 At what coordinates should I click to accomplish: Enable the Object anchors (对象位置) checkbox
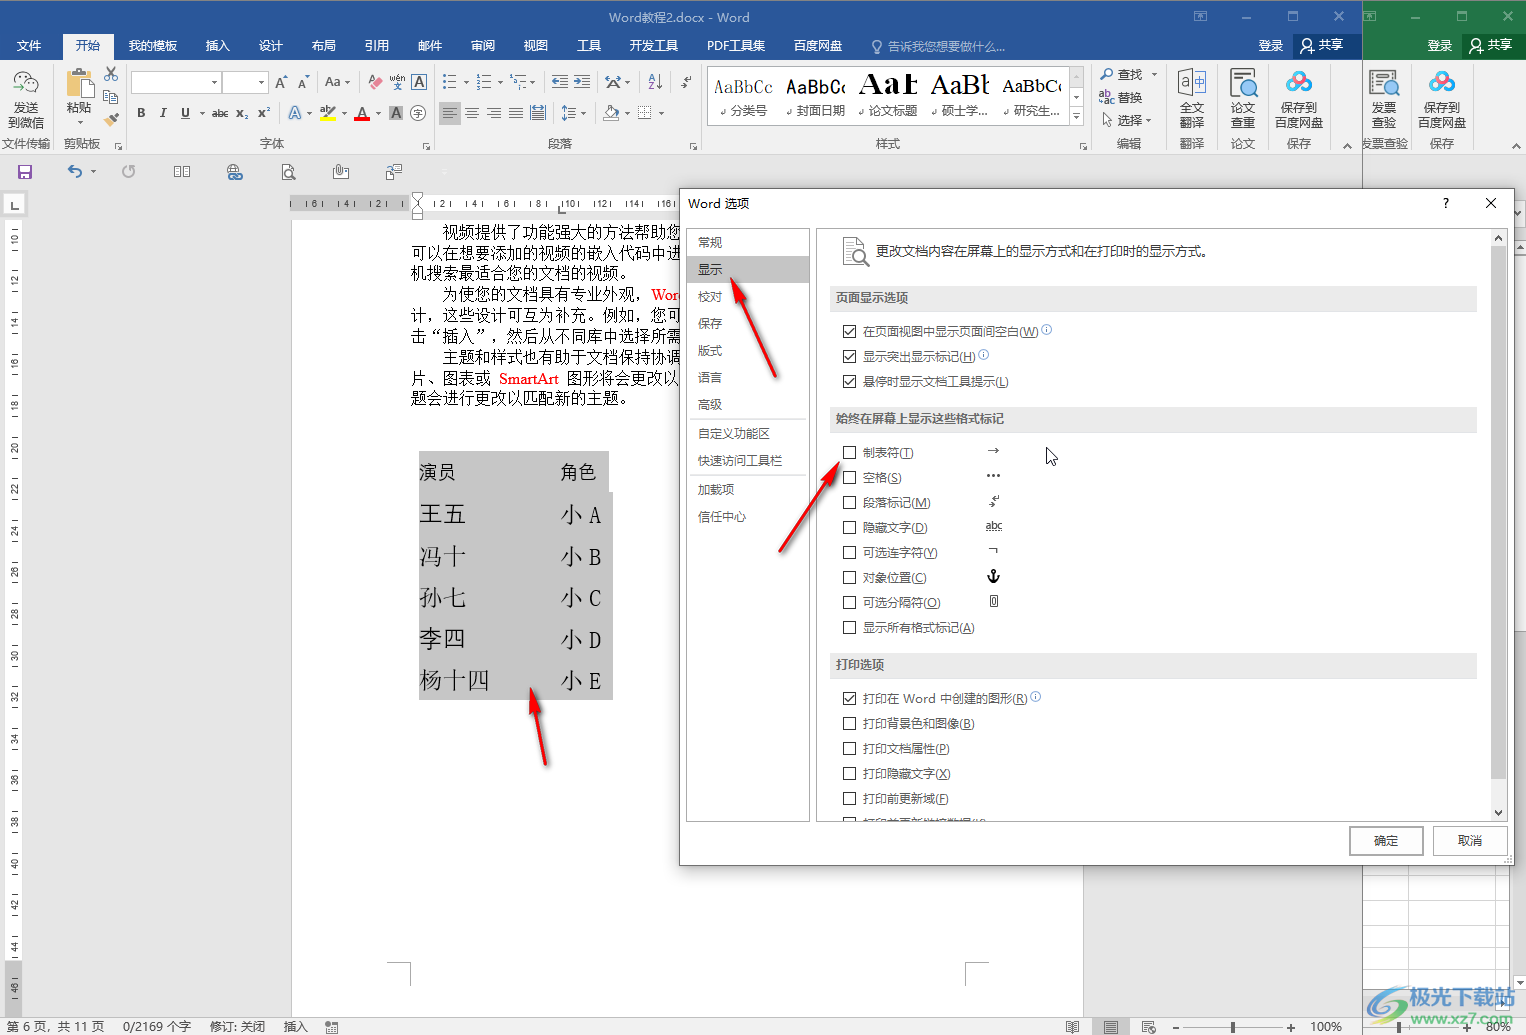849,577
